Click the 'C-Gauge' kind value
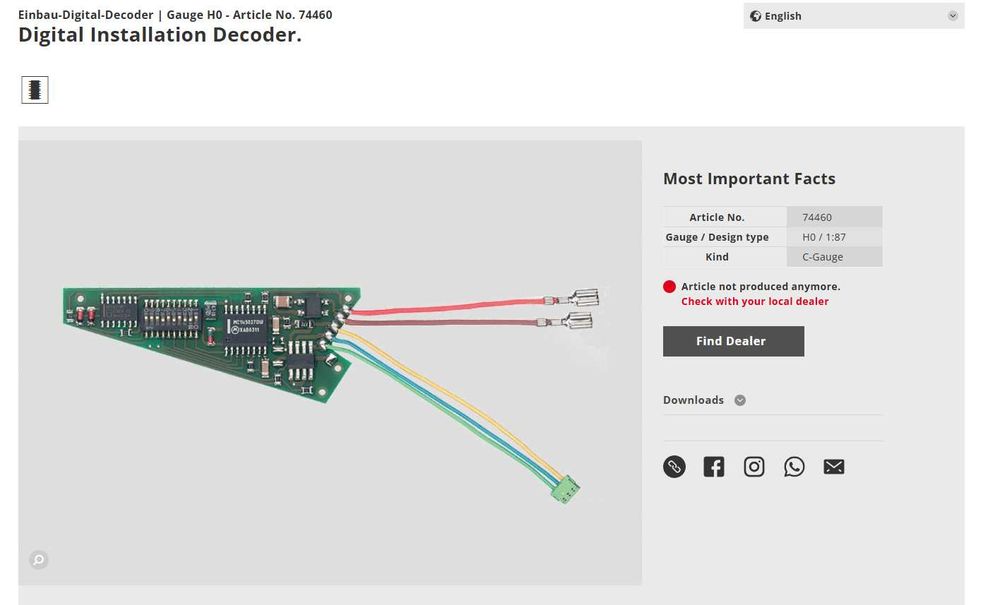The image size is (1000, 605). pos(823,257)
